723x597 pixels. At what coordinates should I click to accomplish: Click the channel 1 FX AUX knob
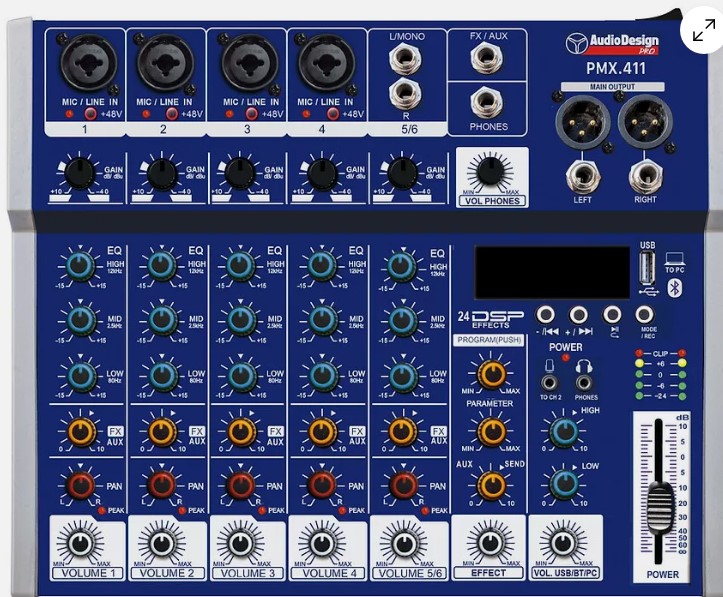click(82, 432)
